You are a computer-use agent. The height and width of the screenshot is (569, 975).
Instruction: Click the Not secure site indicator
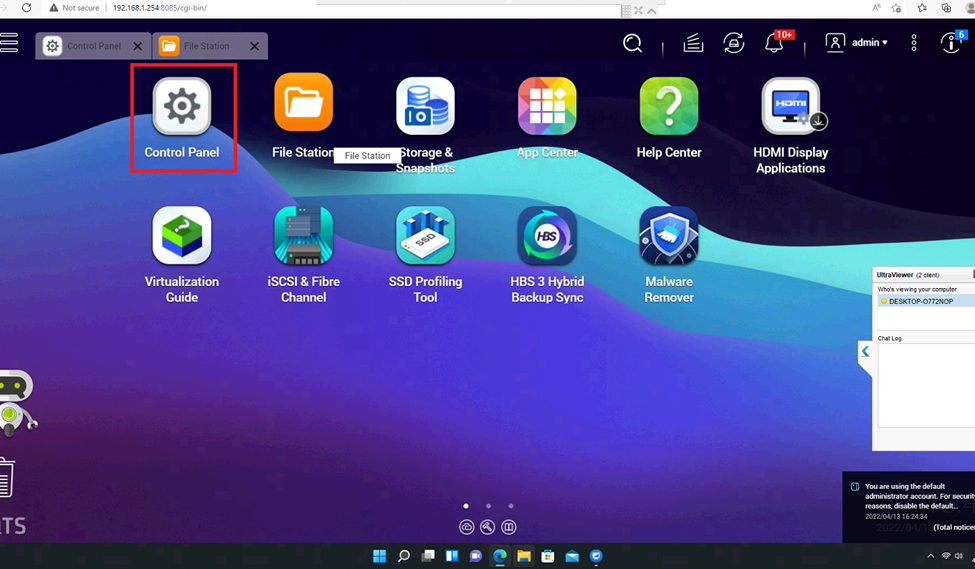click(74, 8)
